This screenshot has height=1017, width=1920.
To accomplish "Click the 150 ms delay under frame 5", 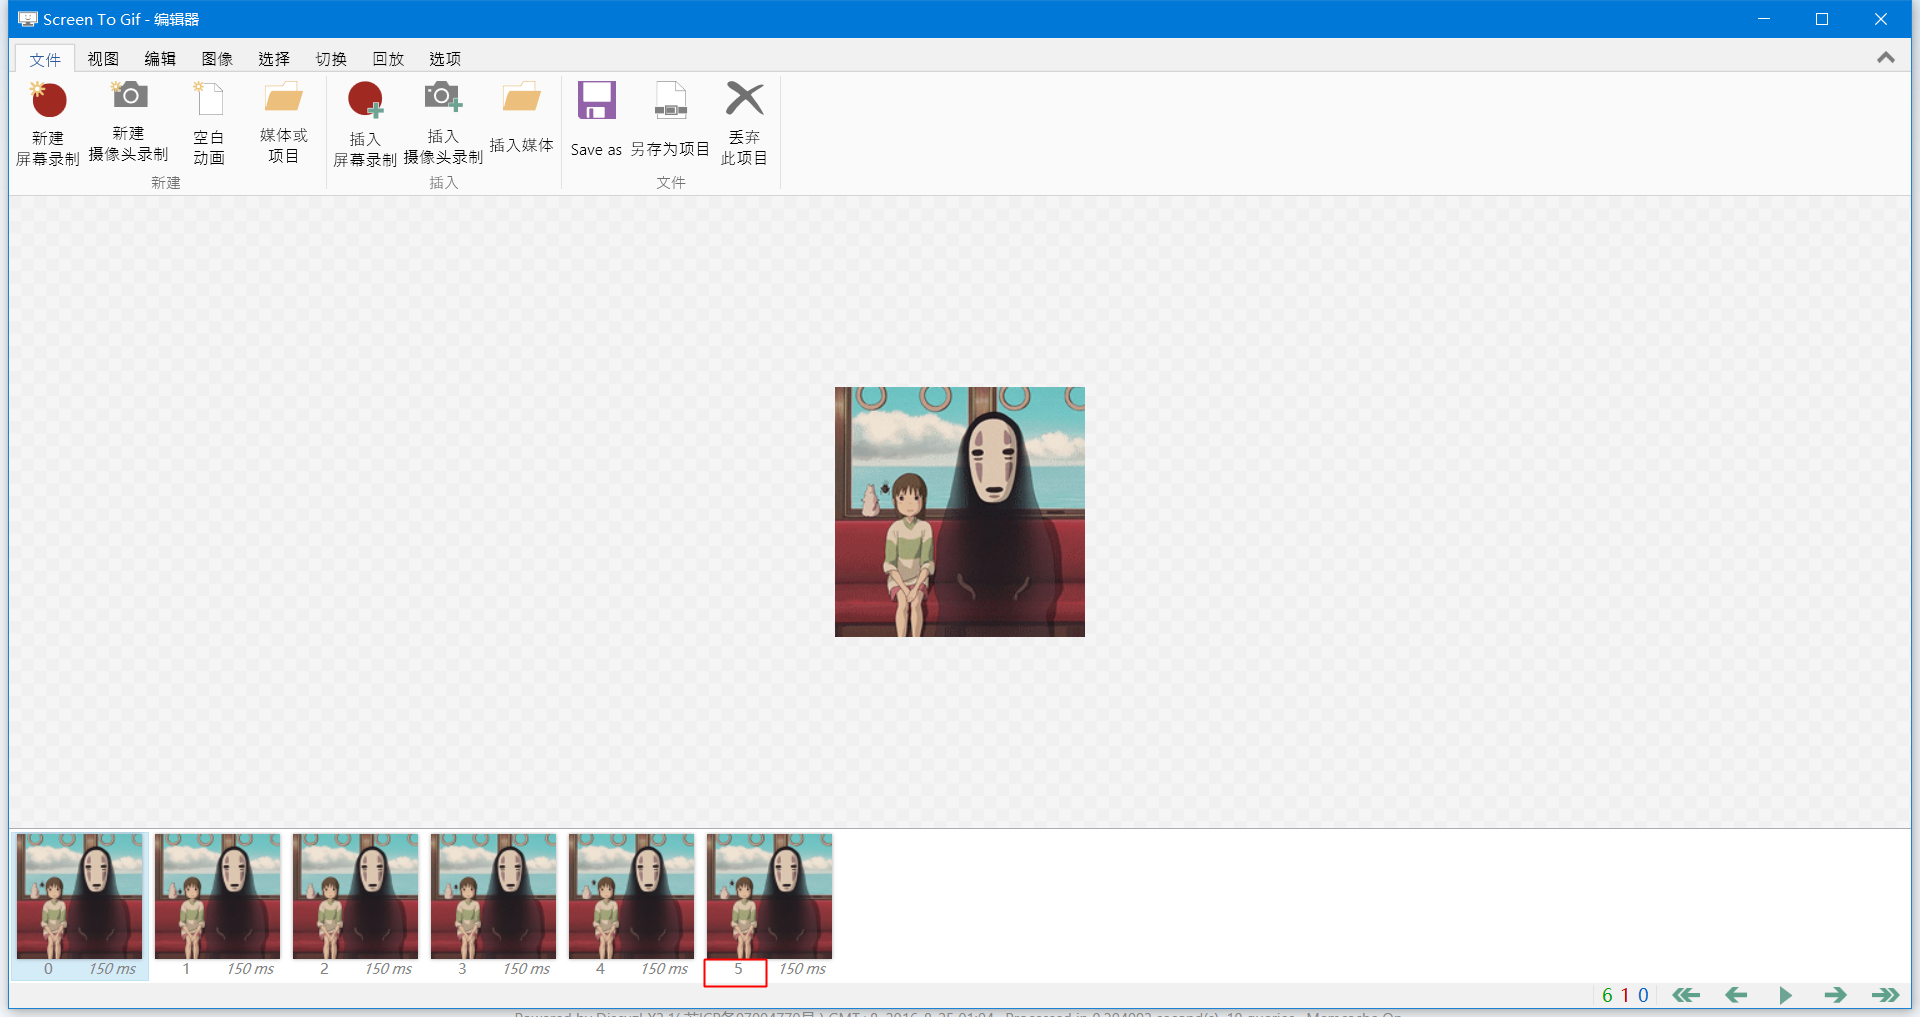I will (x=802, y=969).
